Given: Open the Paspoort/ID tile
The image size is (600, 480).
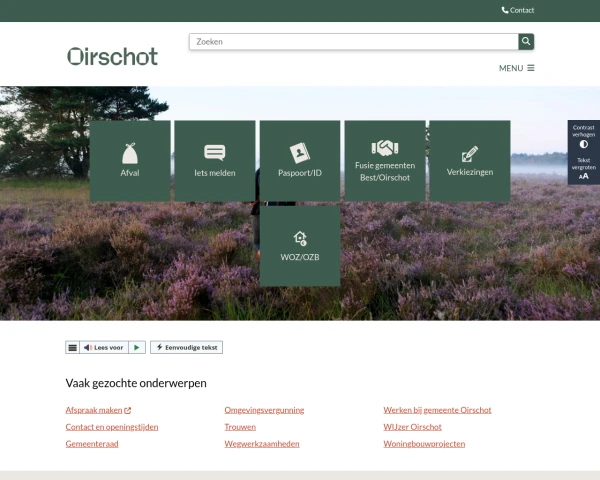Looking at the screenshot, I should (299, 161).
